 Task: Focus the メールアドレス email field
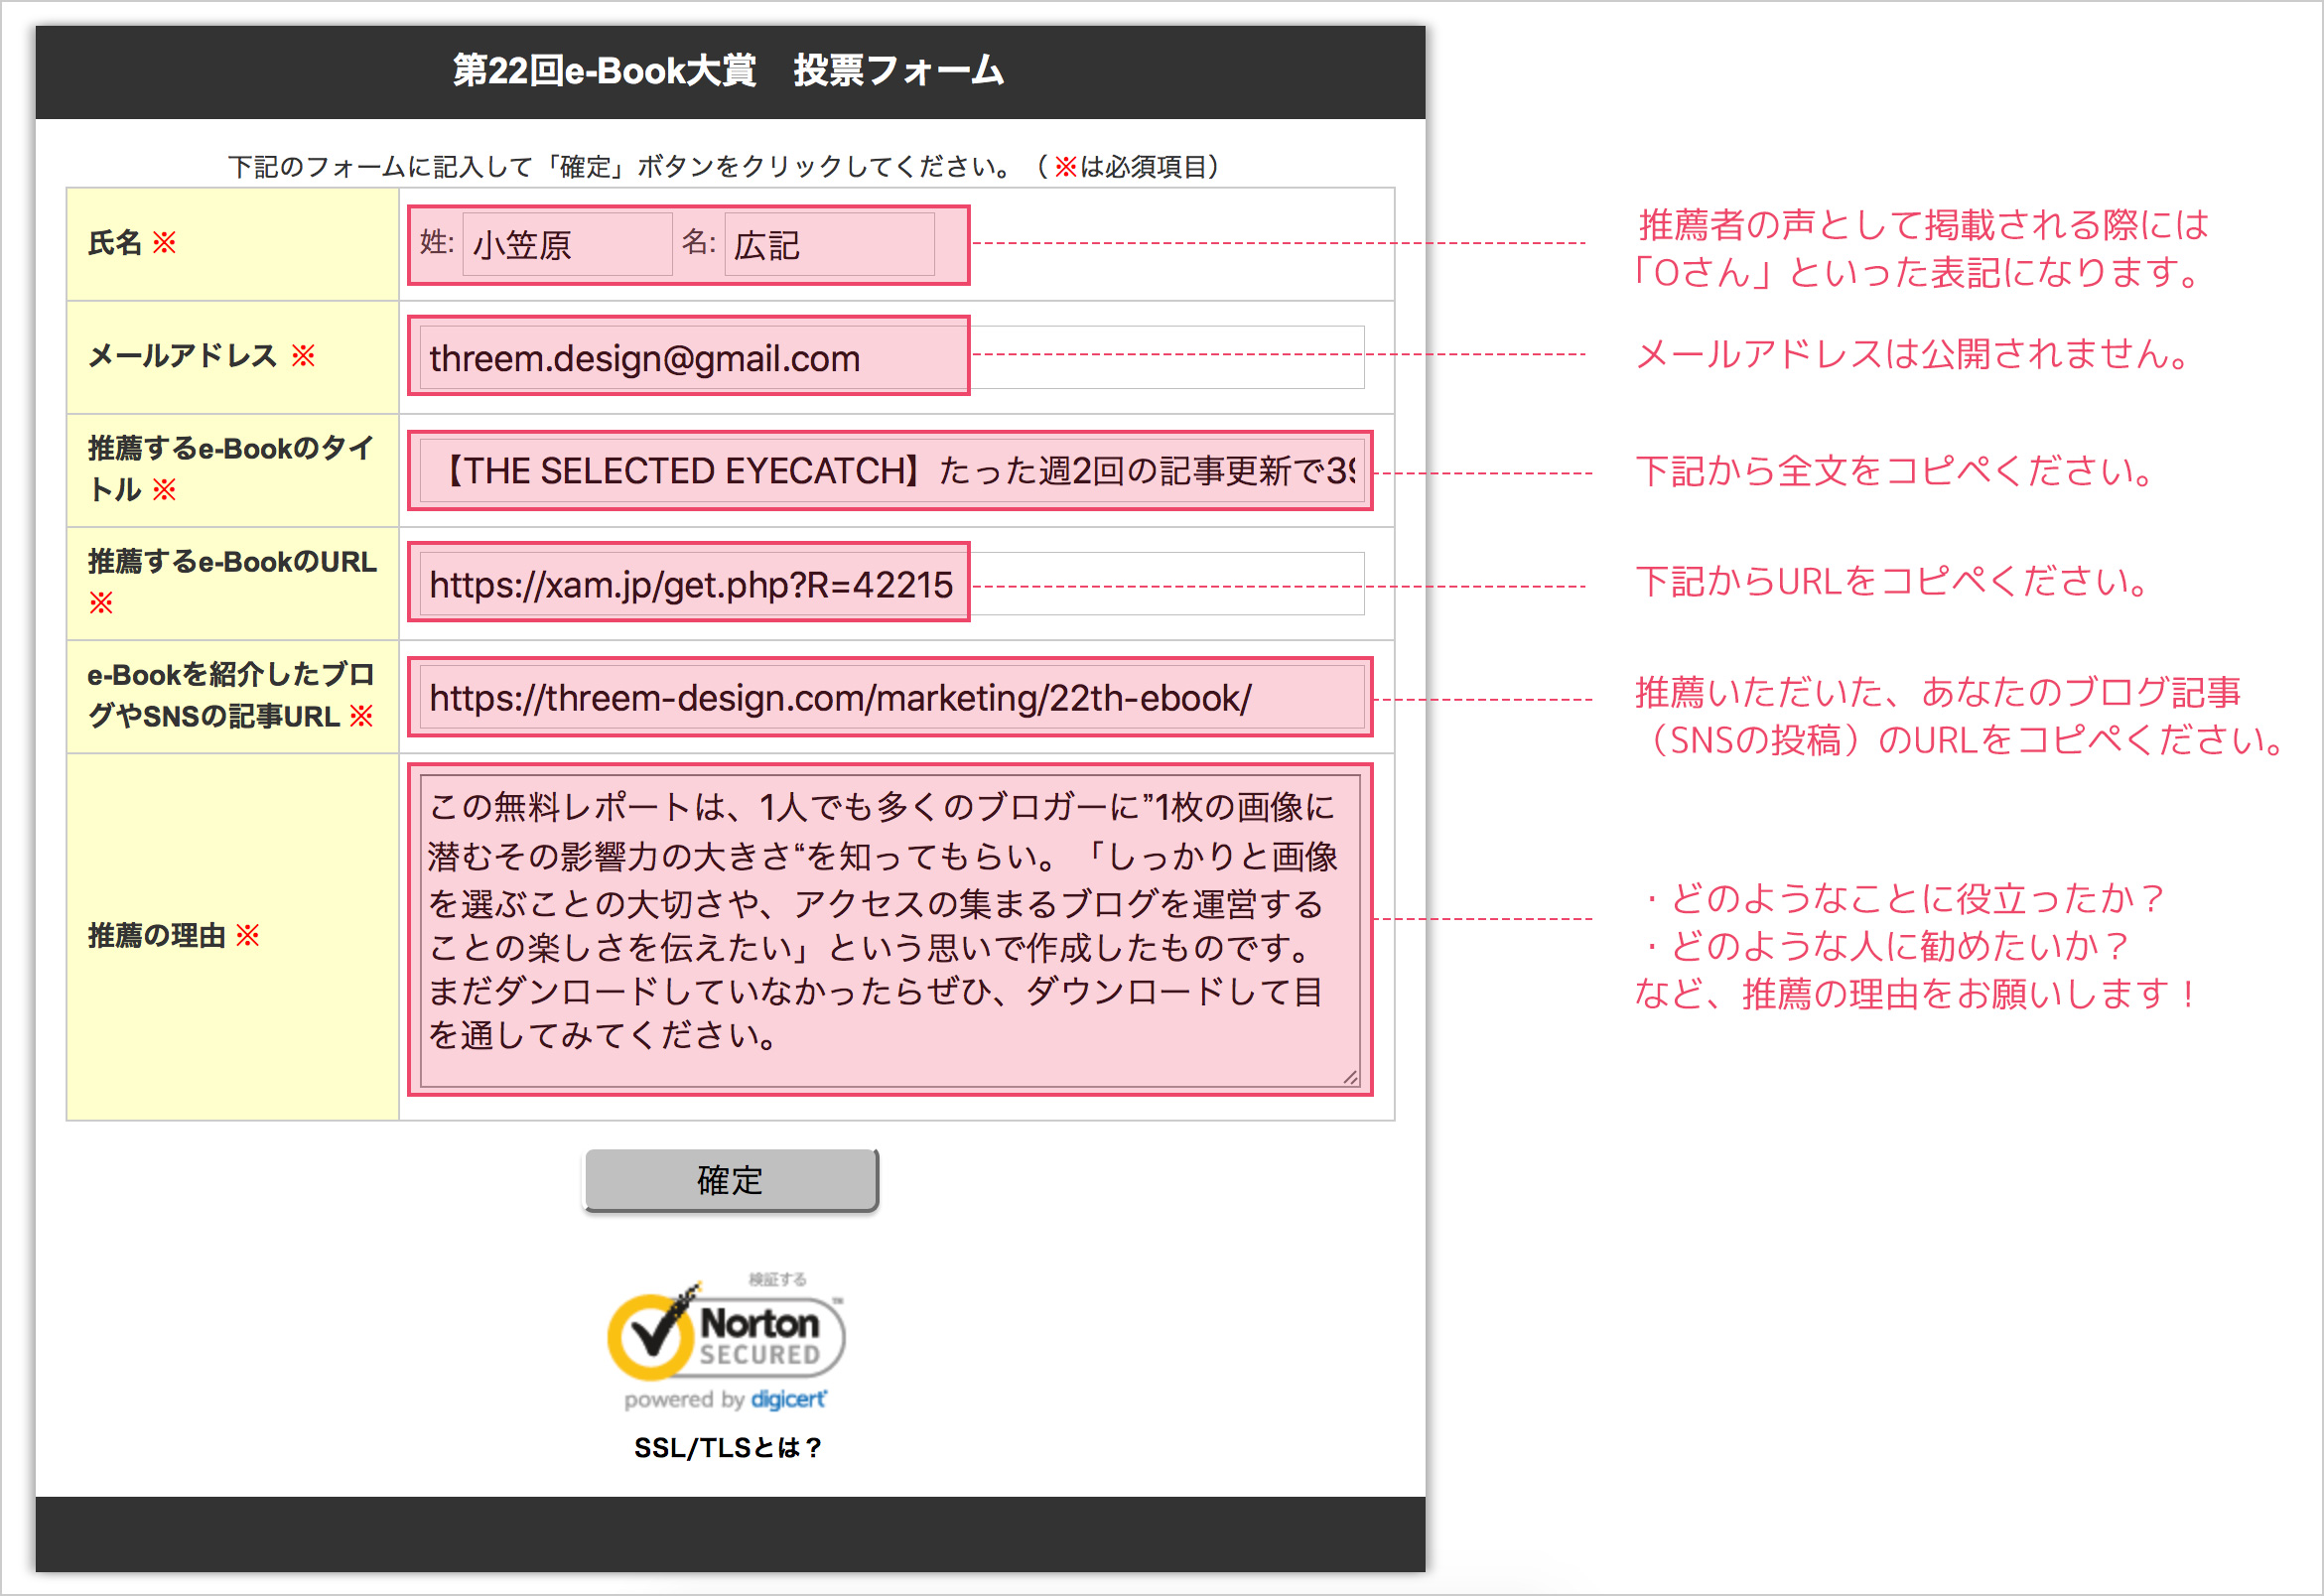[x=690, y=358]
